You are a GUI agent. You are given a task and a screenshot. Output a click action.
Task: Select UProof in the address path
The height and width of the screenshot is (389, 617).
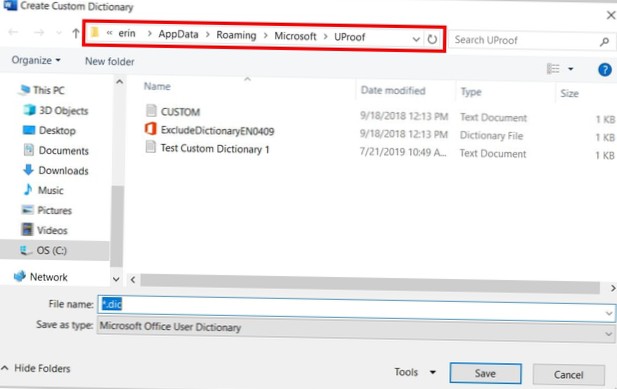pyautogui.click(x=349, y=37)
